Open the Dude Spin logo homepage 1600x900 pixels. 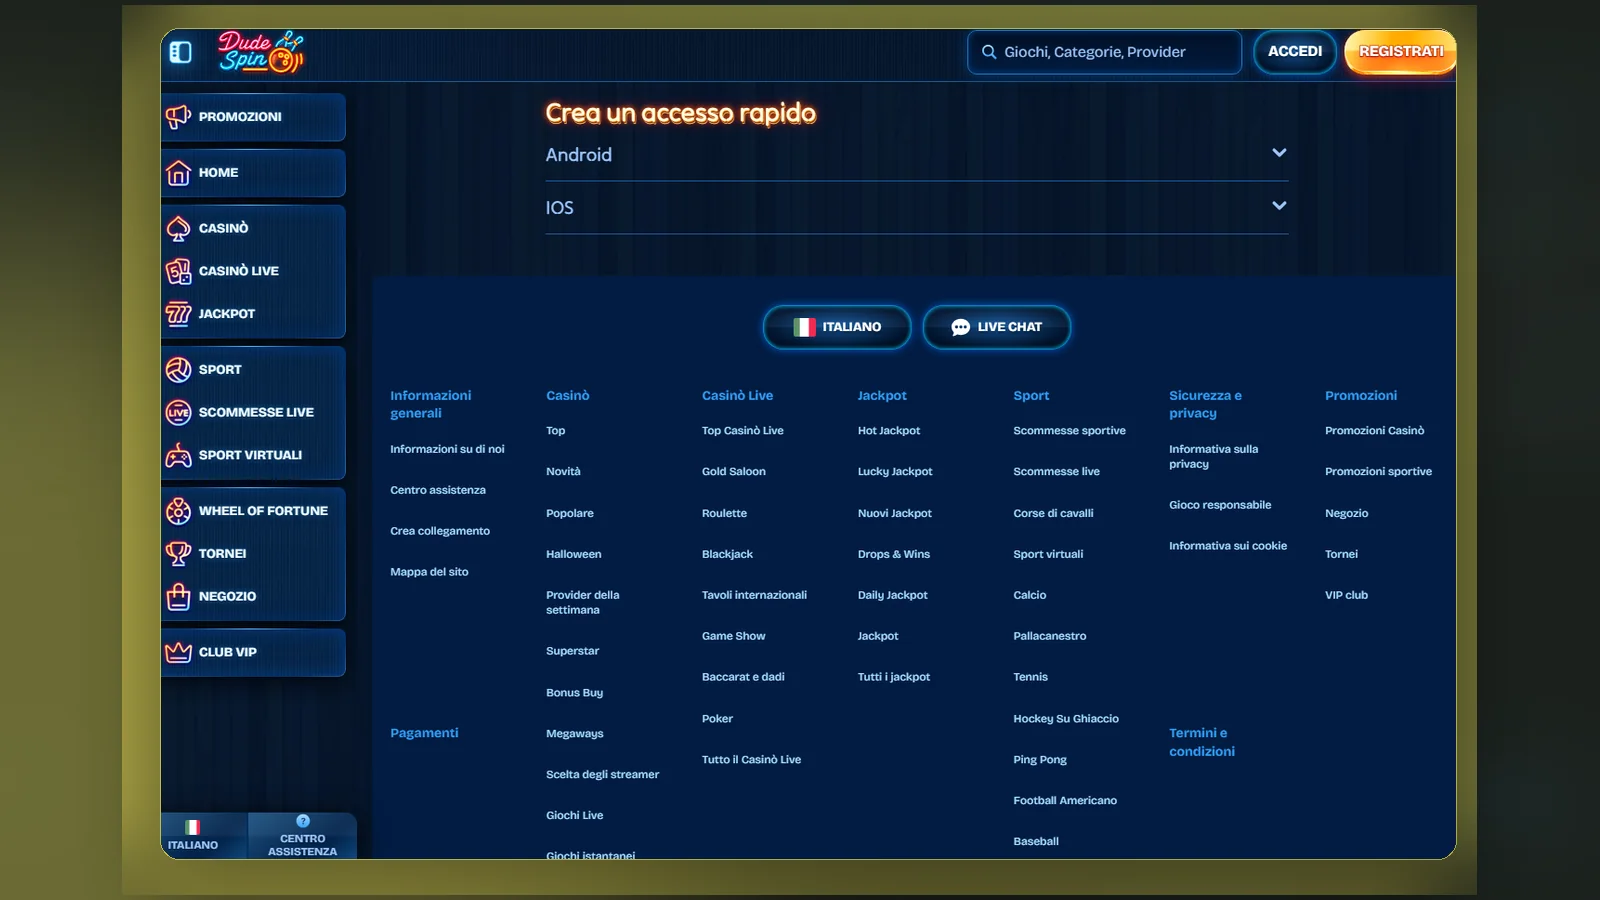(261, 52)
